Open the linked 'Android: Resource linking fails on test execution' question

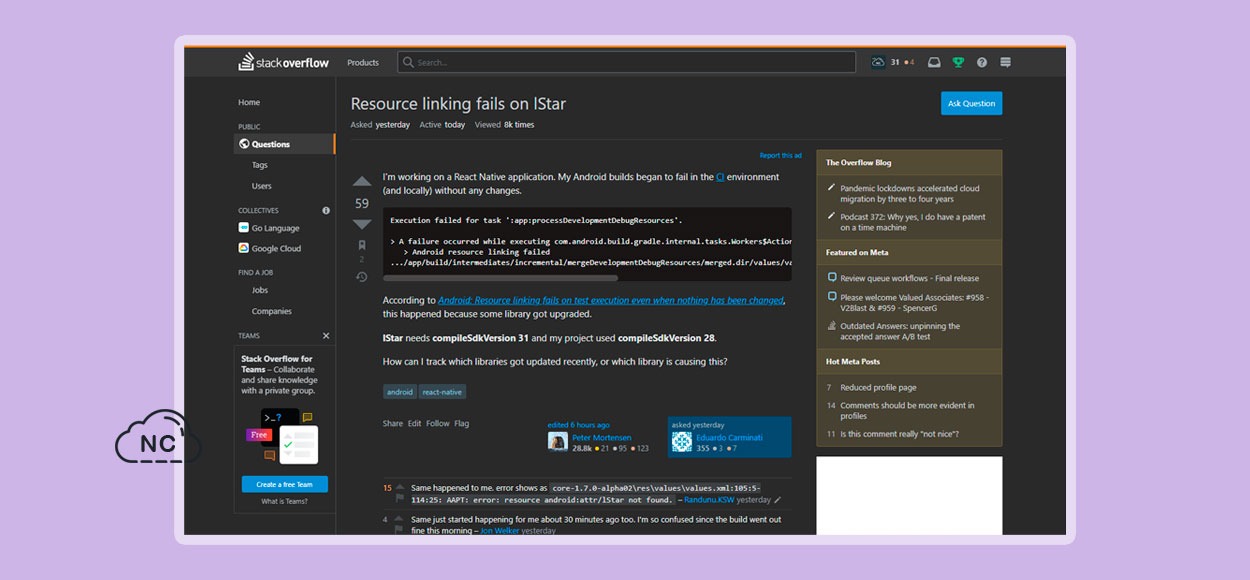point(611,300)
